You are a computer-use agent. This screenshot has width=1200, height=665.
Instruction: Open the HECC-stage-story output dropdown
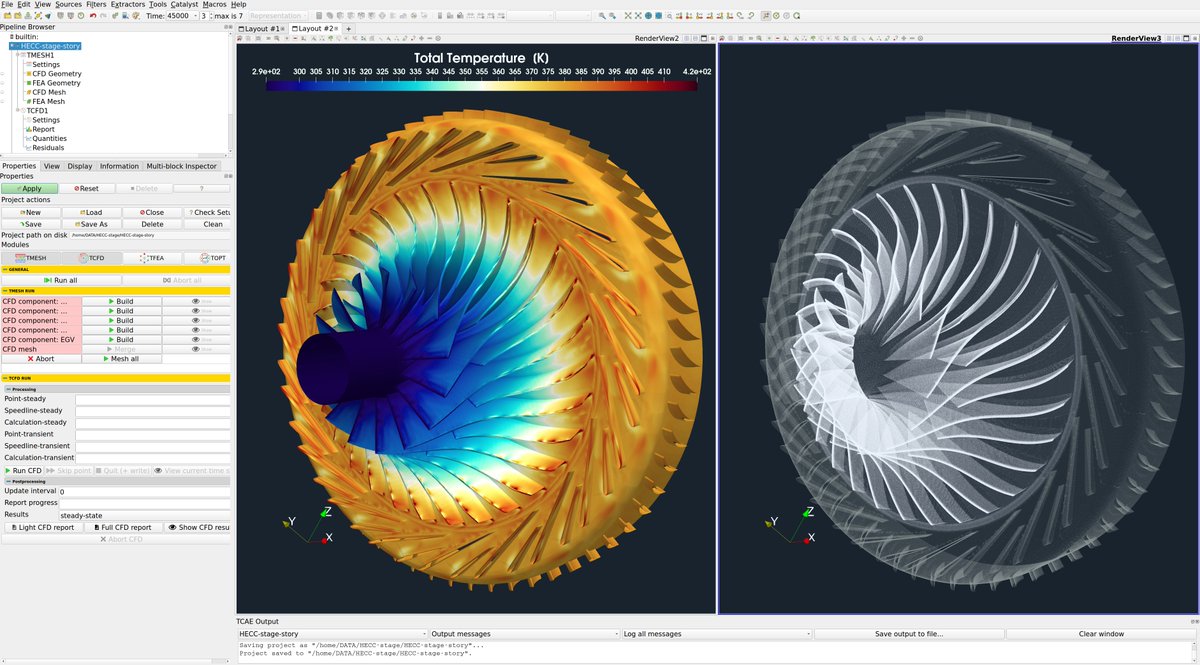click(x=333, y=634)
